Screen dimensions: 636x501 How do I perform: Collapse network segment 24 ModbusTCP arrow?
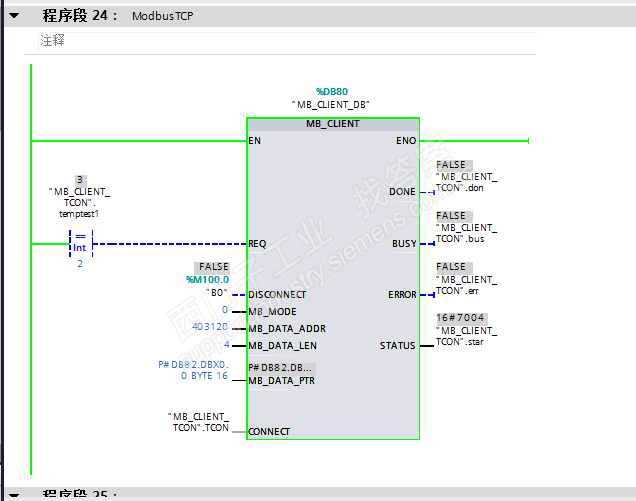coord(14,16)
